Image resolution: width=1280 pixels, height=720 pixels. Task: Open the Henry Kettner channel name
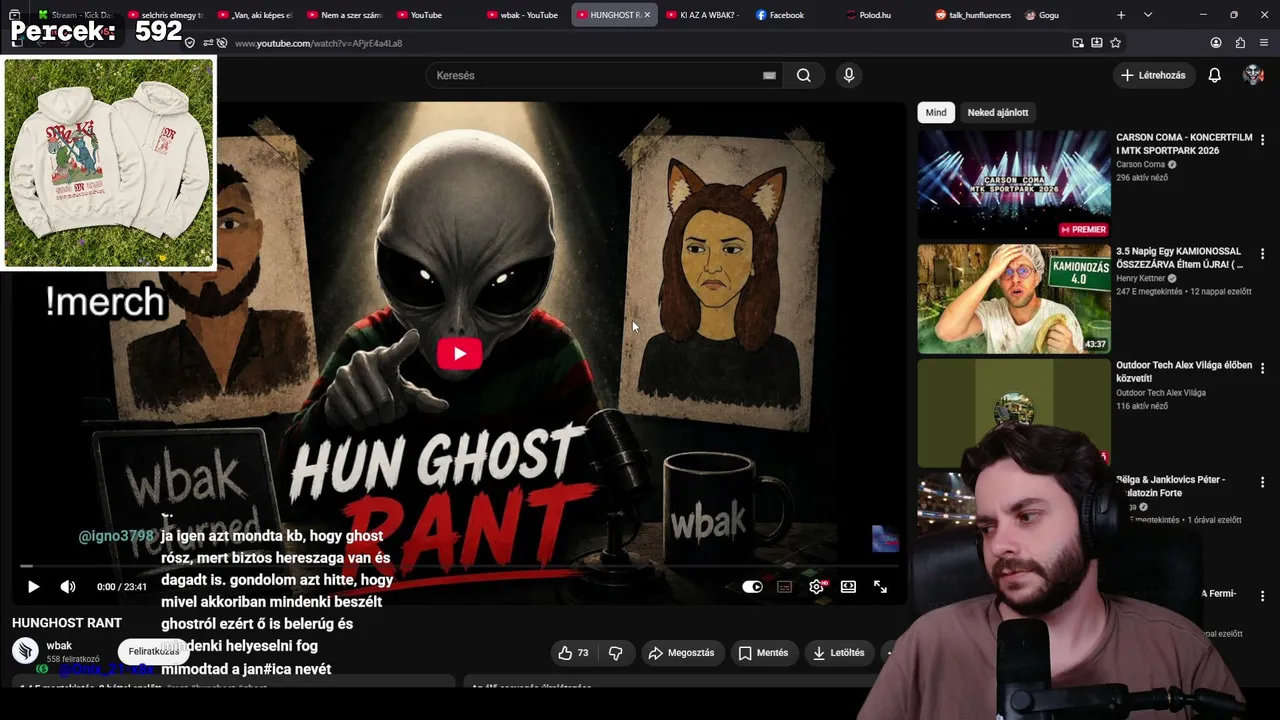1140,279
